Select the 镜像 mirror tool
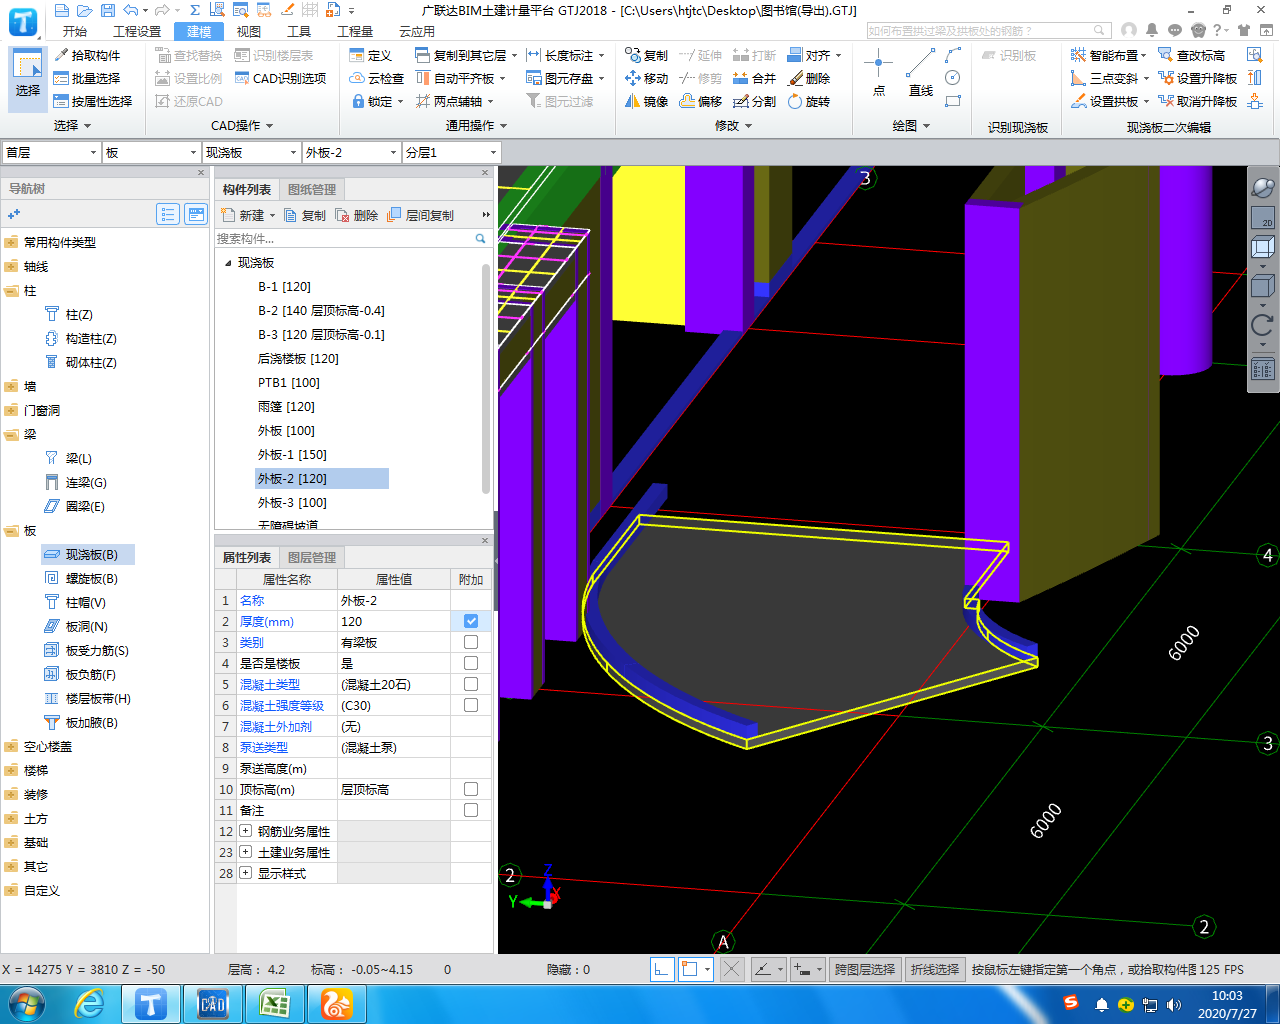The width and height of the screenshot is (1280, 1024). point(646,101)
